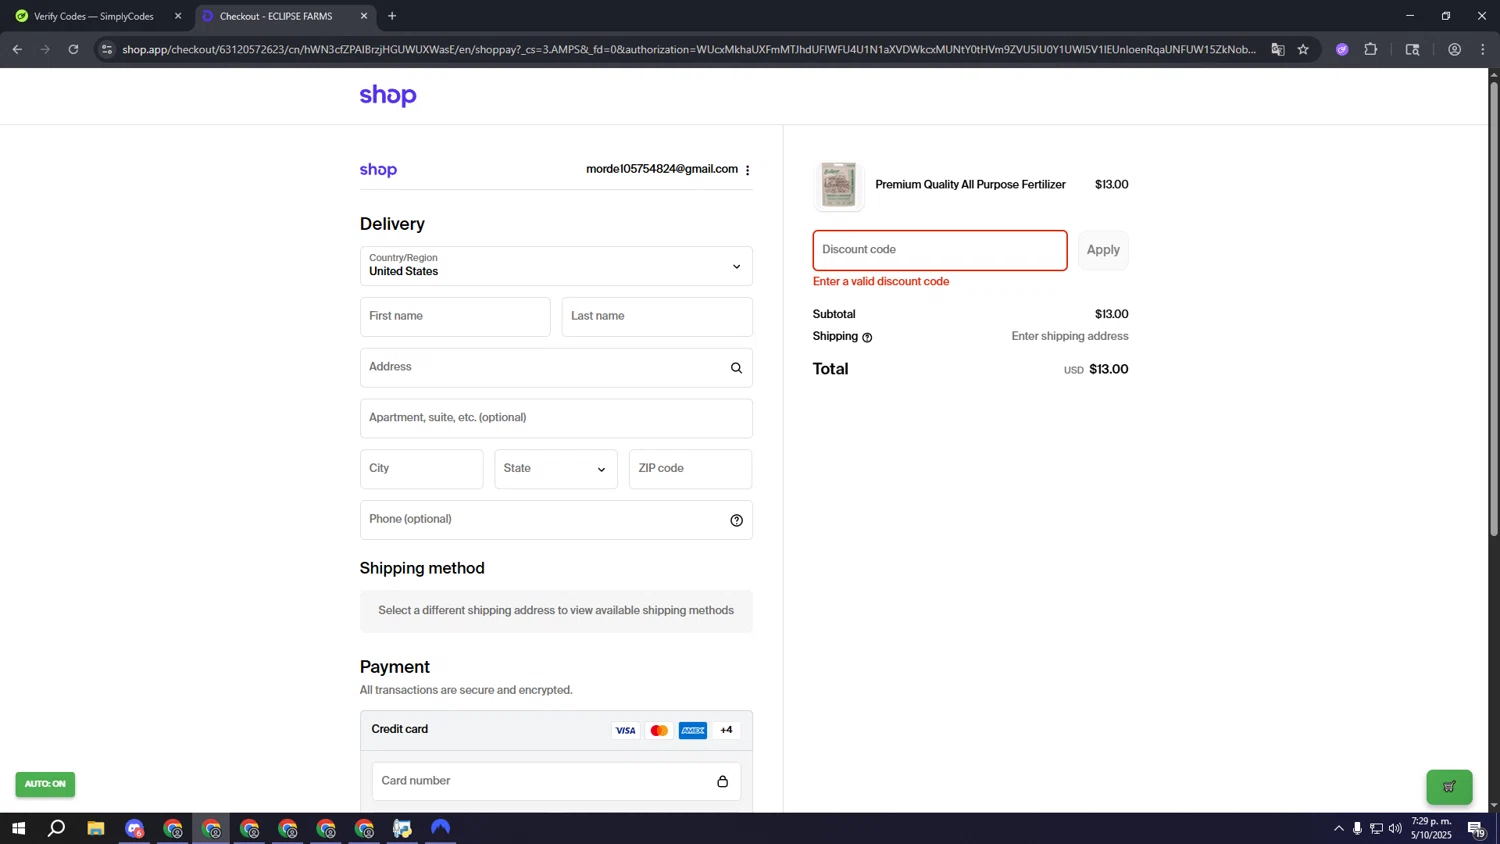Toggle the AUTO: ON badge
This screenshot has height=844, width=1500.
point(45,784)
